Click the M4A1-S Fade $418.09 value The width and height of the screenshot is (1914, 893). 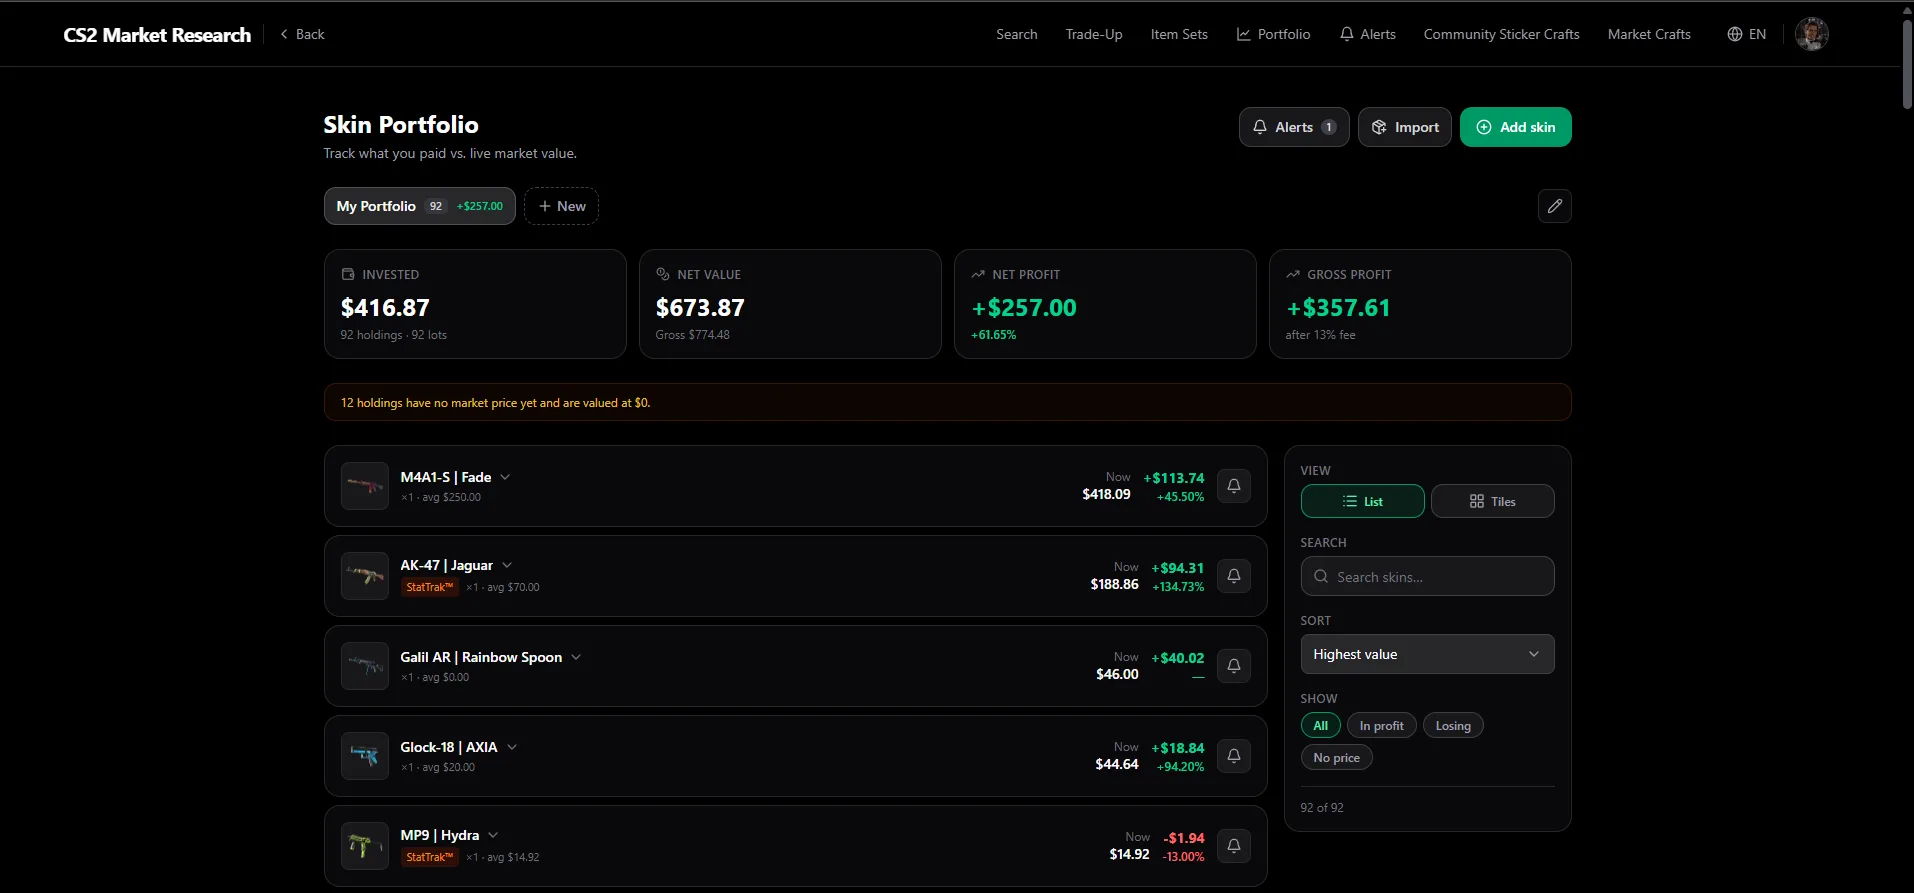click(x=1106, y=494)
